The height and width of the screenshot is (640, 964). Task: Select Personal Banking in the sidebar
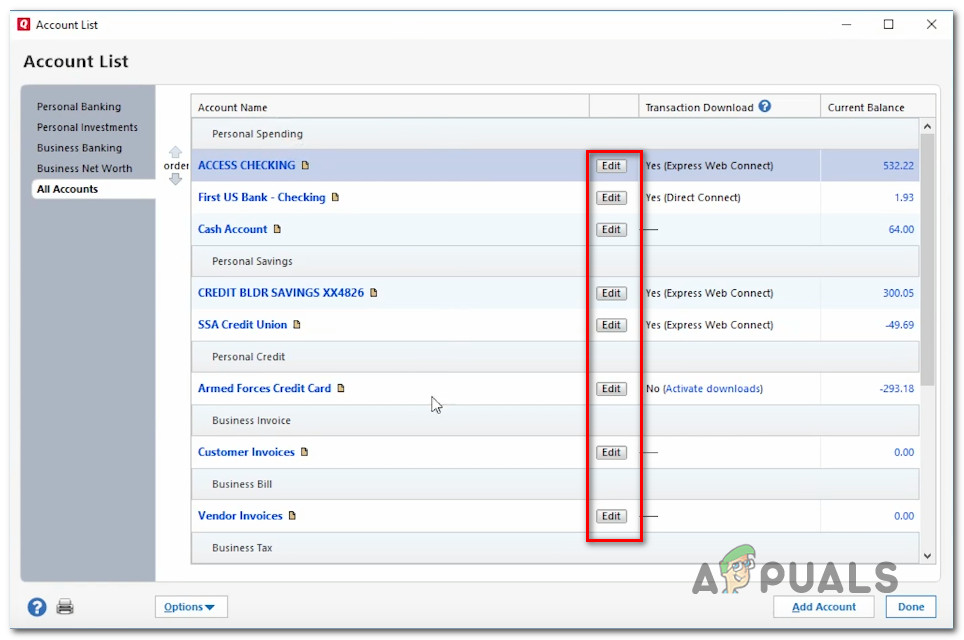[79, 106]
